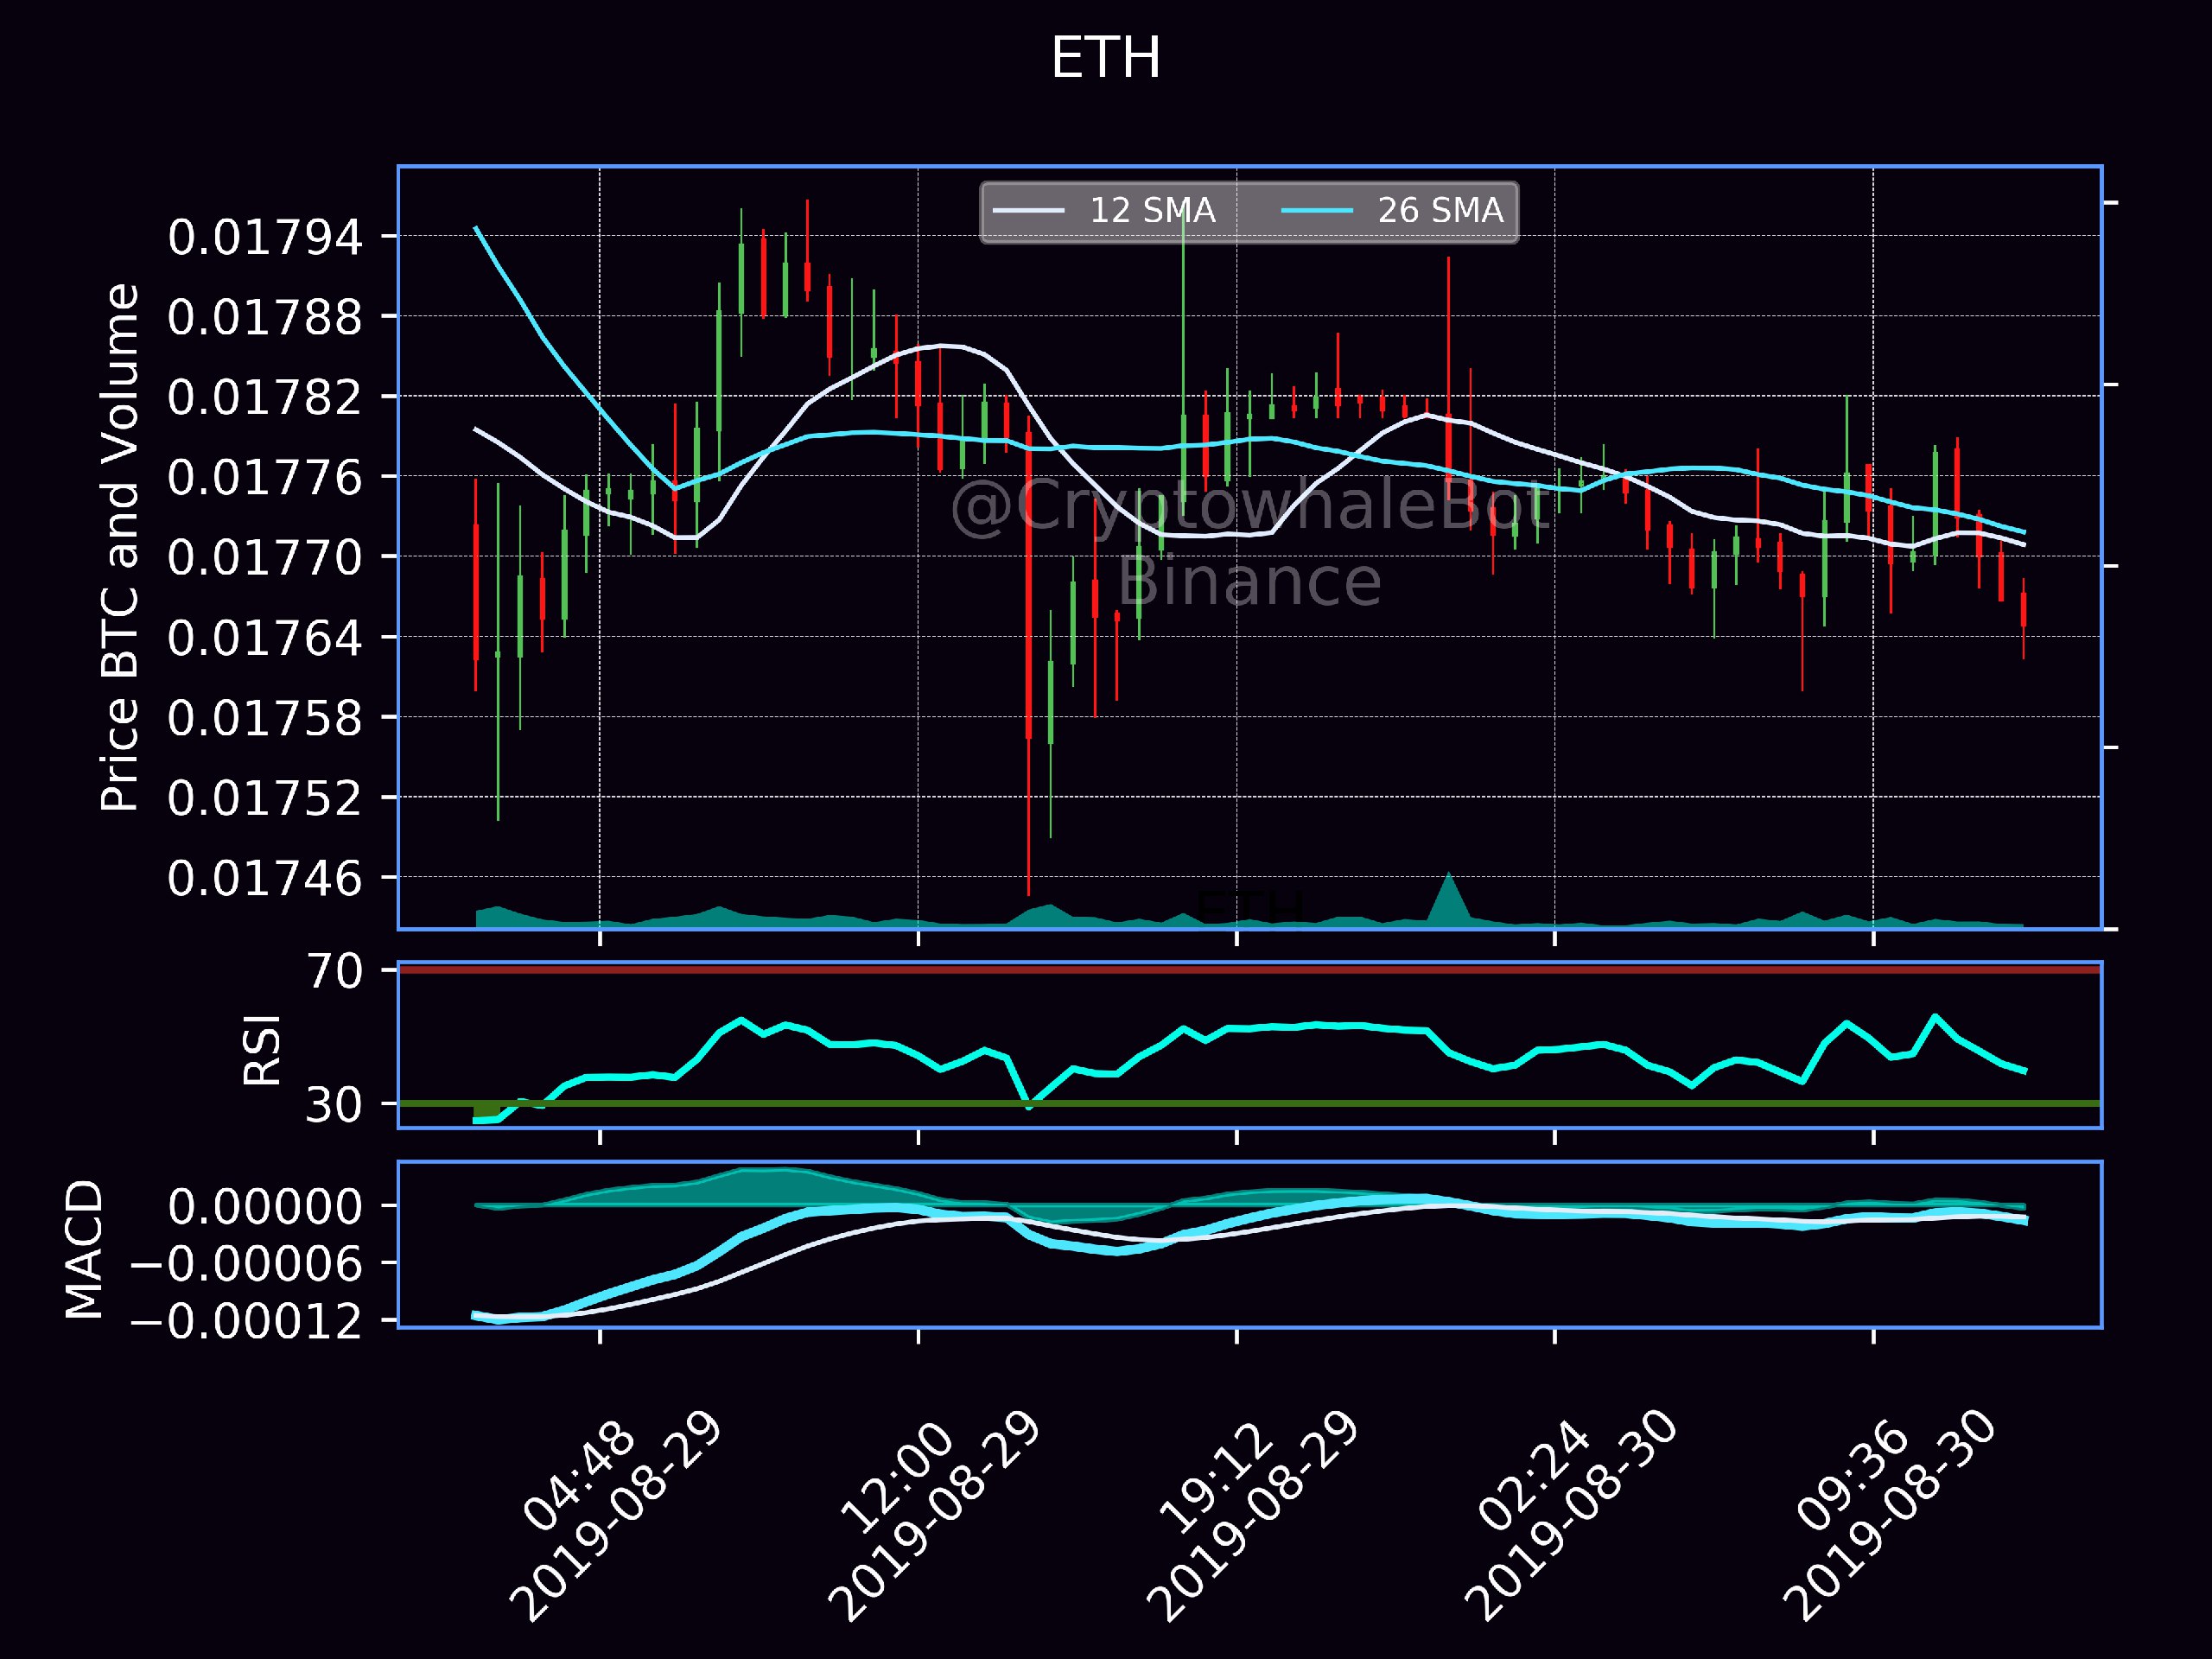Click the MACD axis title
The width and height of the screenshot is (2212, 1659).
(84, 1249)
